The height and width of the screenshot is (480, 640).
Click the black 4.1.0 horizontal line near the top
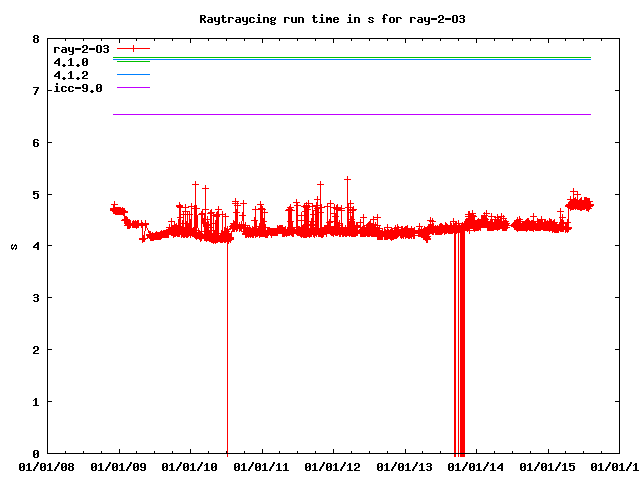(350, 58)
